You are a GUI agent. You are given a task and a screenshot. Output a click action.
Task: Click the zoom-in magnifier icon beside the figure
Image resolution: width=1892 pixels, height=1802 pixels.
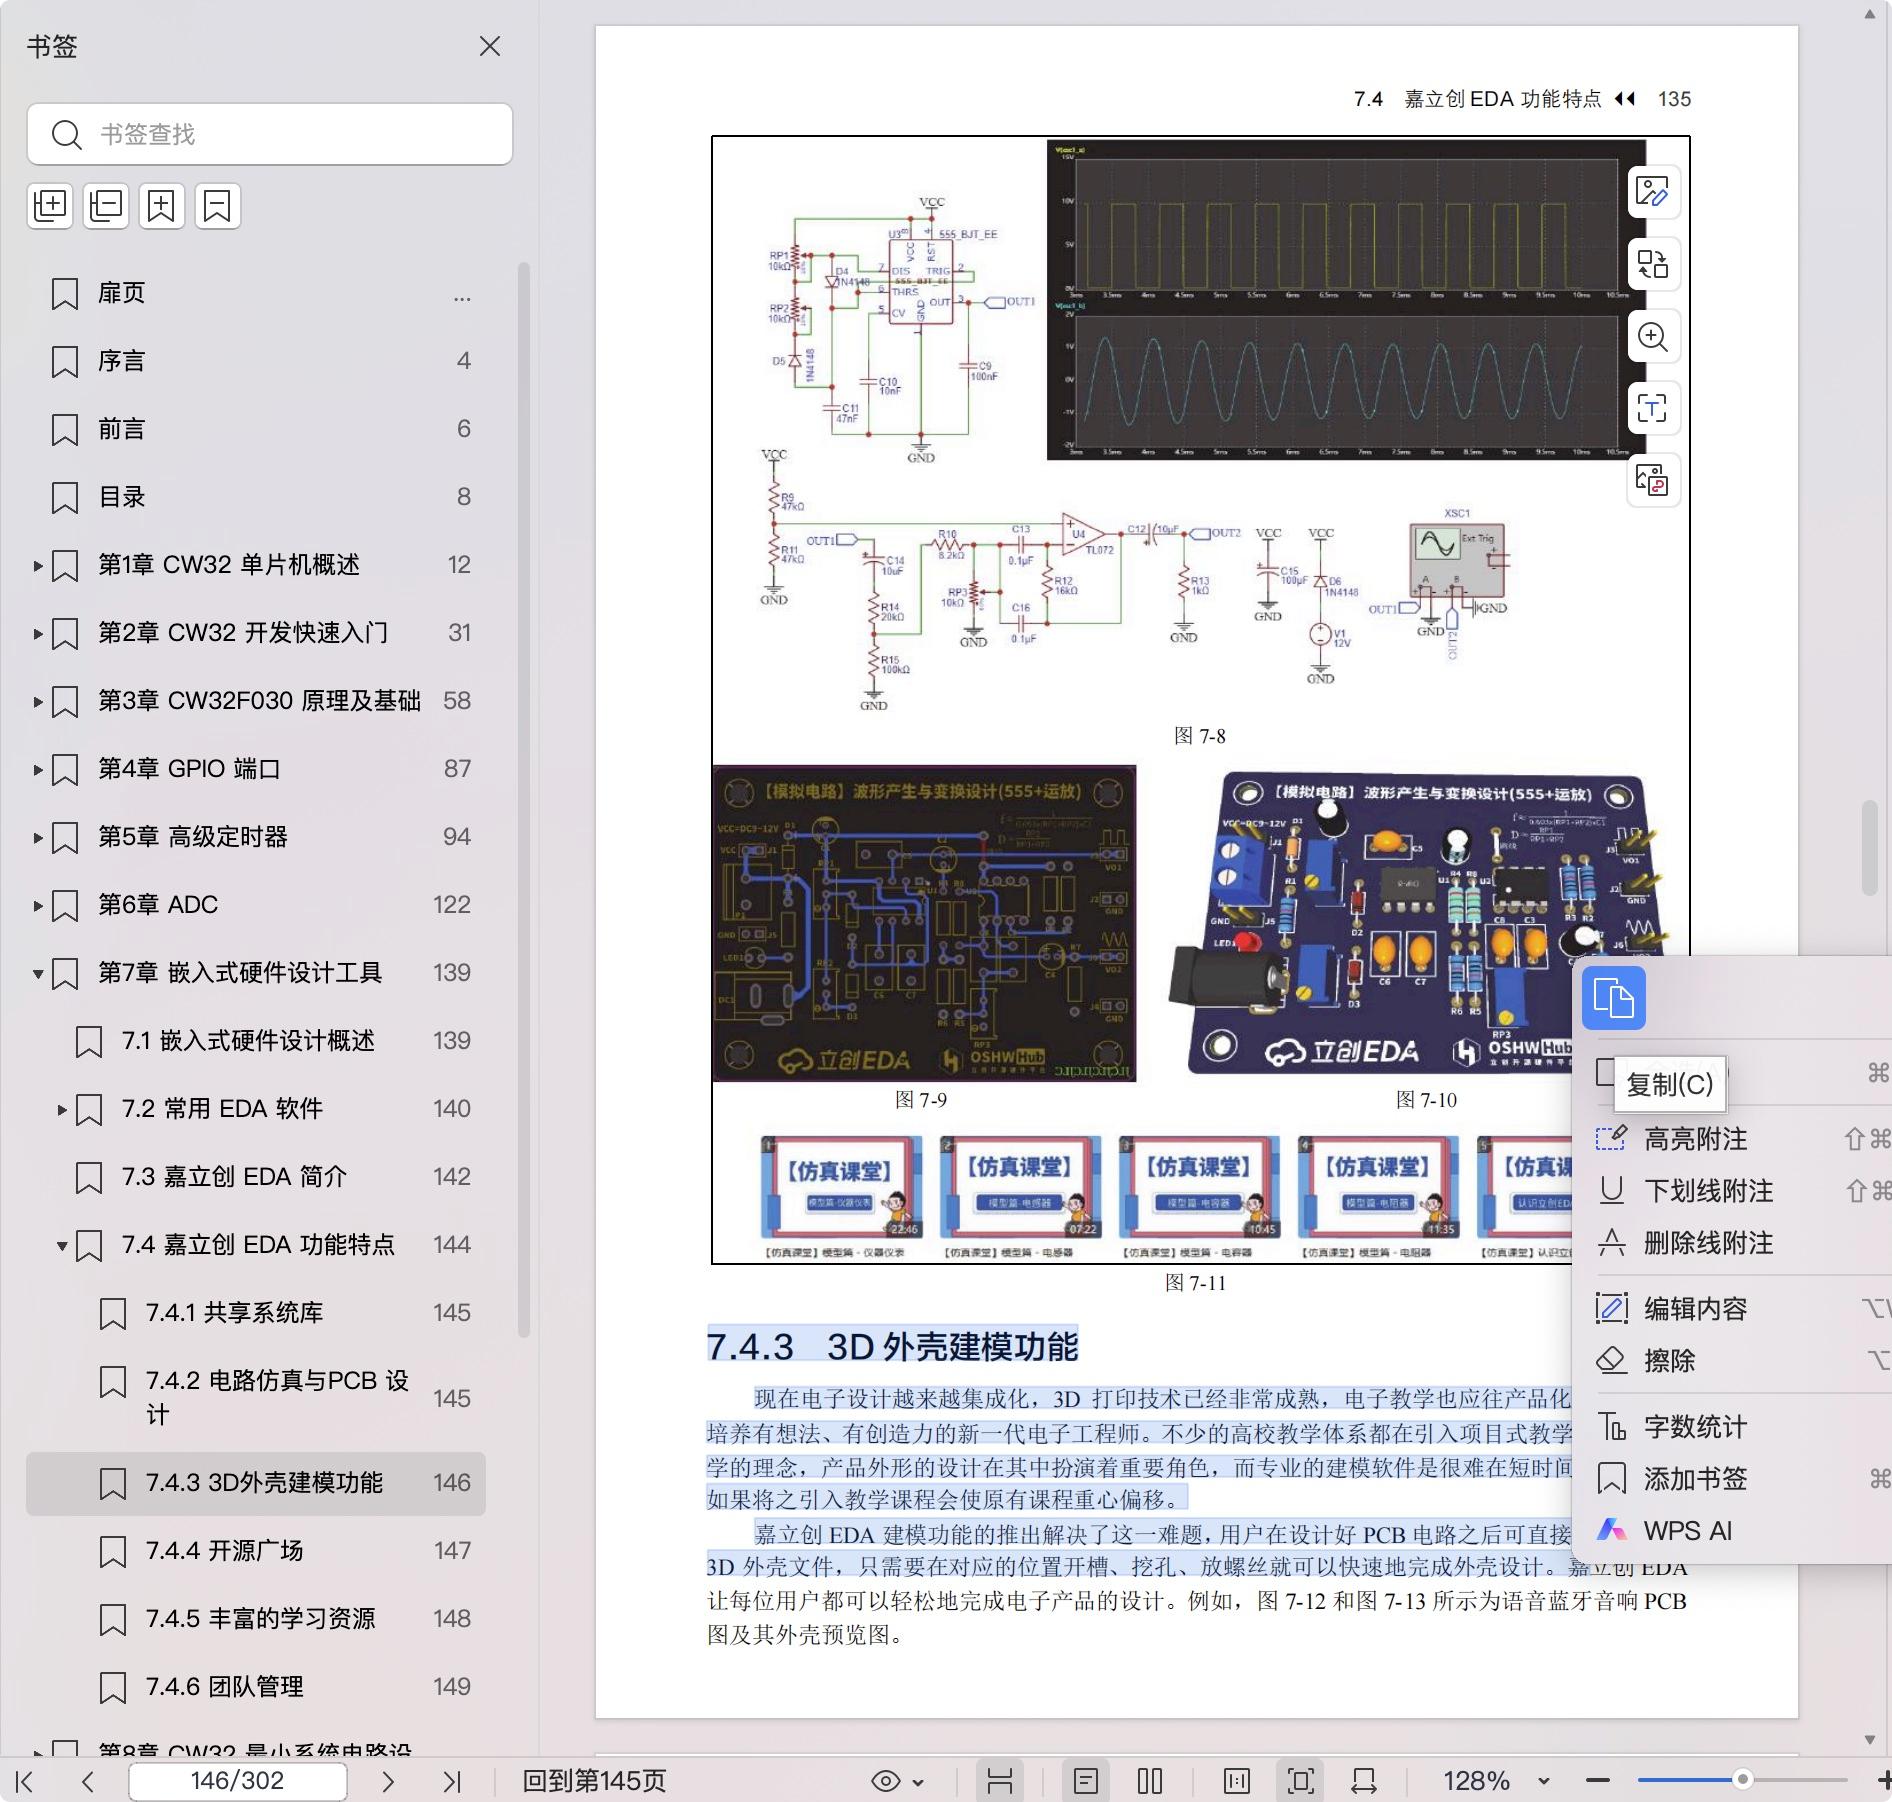1652,336
